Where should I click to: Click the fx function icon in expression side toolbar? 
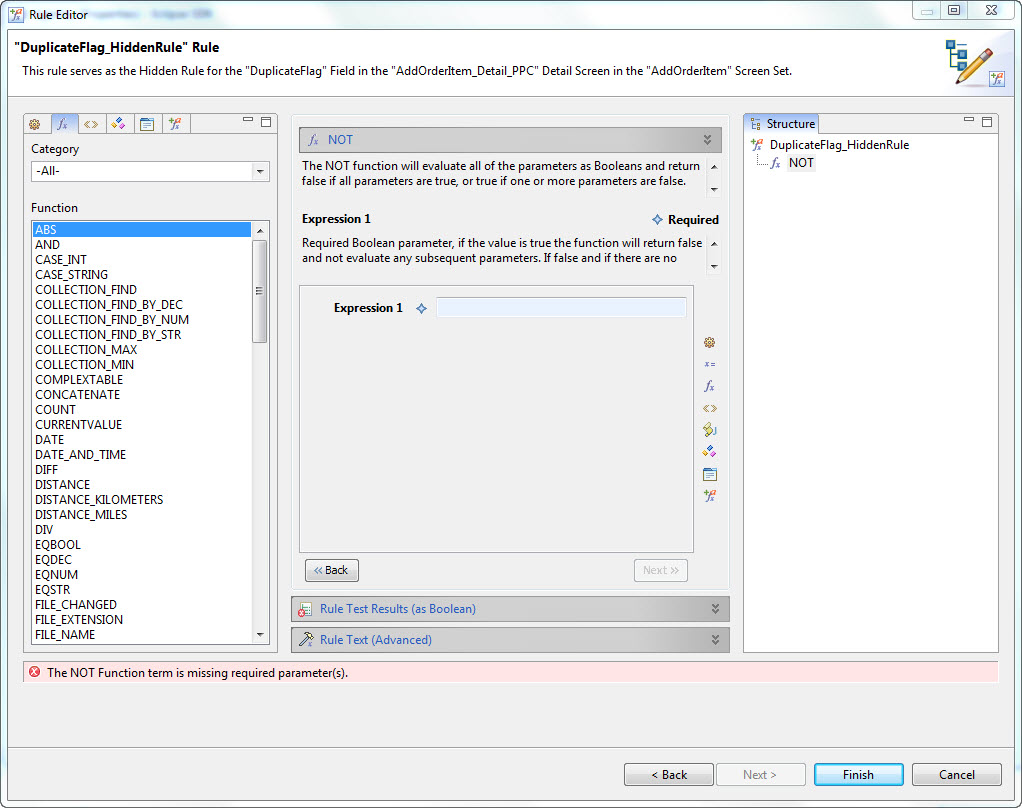[710, 386]
